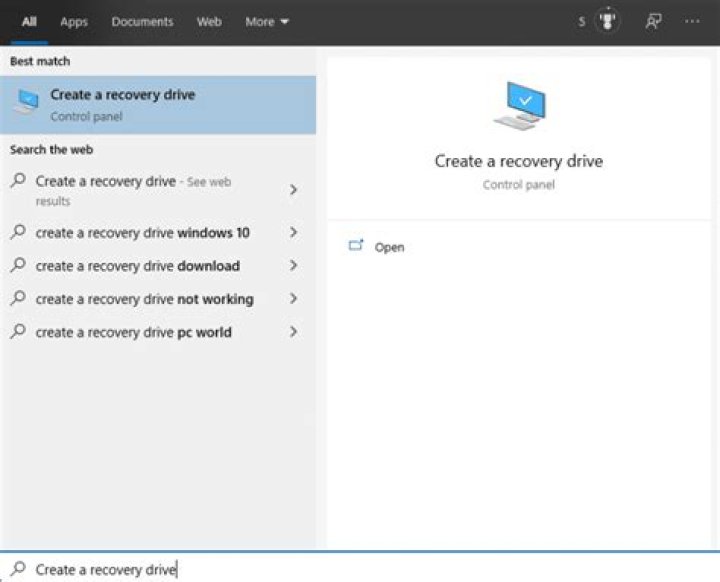The height and width of the screenshot is (582, 720).
Task: Click search icon beside 'download' suggestion
Action: point(18,264)
